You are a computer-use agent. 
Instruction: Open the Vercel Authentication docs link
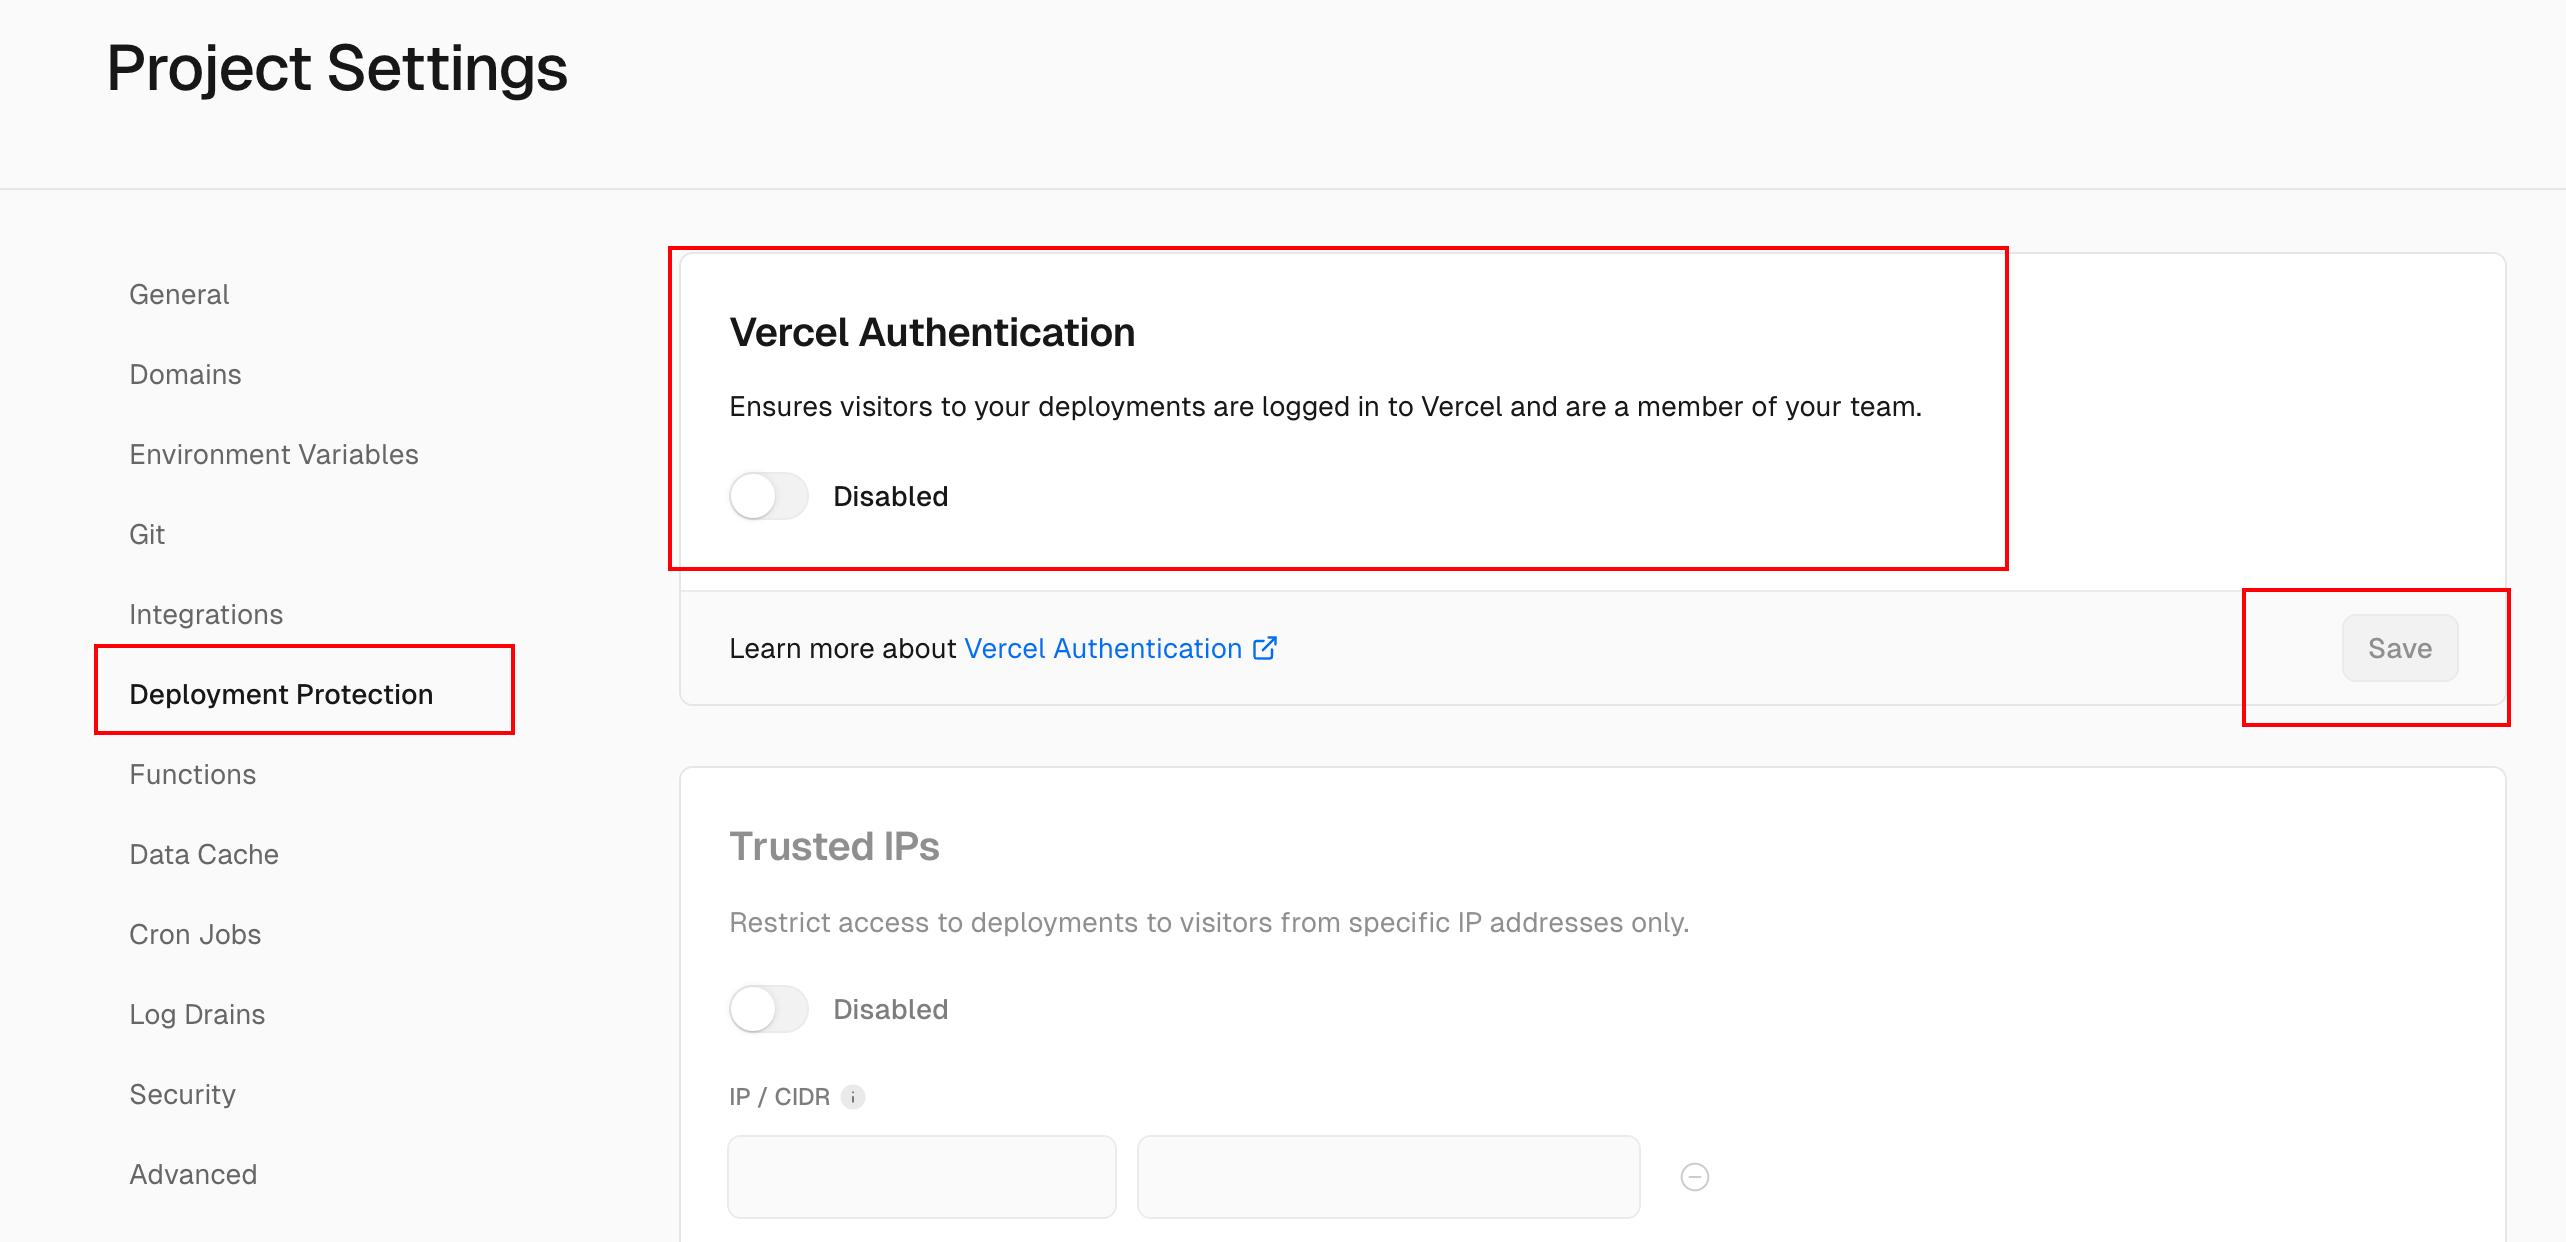click(x=1102, y=648)
